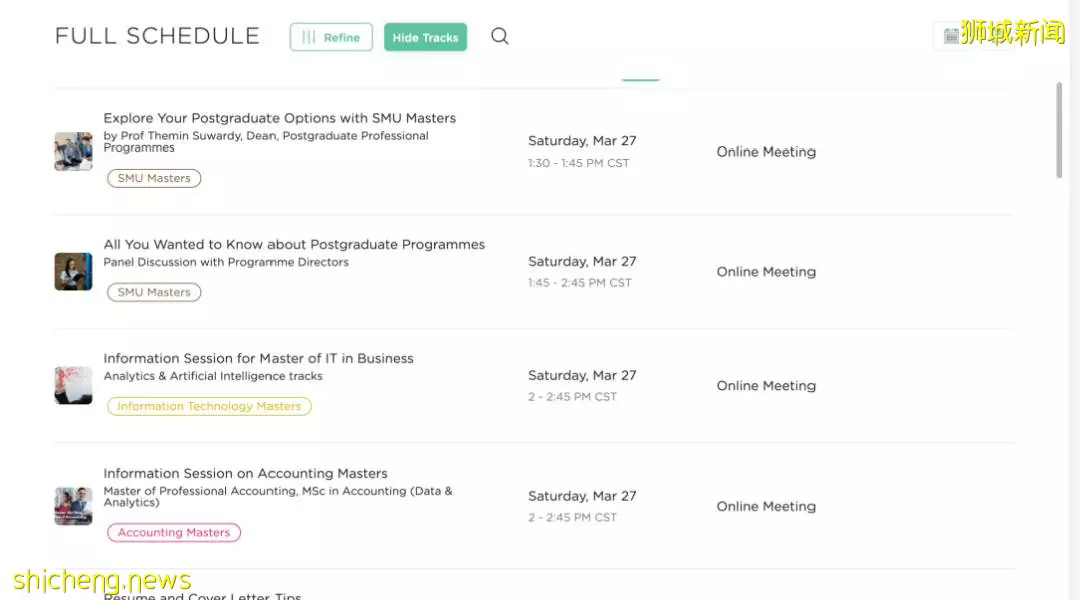Click 'Online Meeting' in the Explore Your Postgraduate Options row
1080x600 pixels.
766,152
